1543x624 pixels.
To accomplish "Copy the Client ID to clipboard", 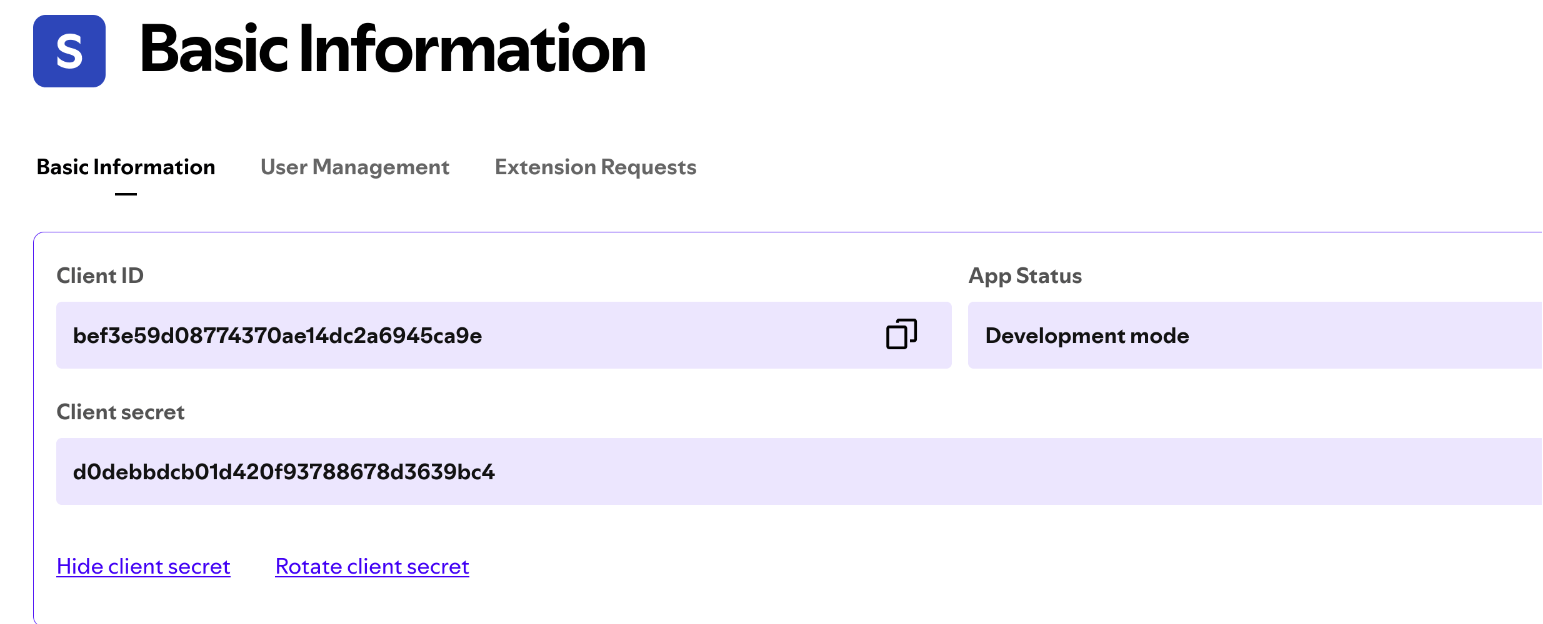I will click(901, 335).
